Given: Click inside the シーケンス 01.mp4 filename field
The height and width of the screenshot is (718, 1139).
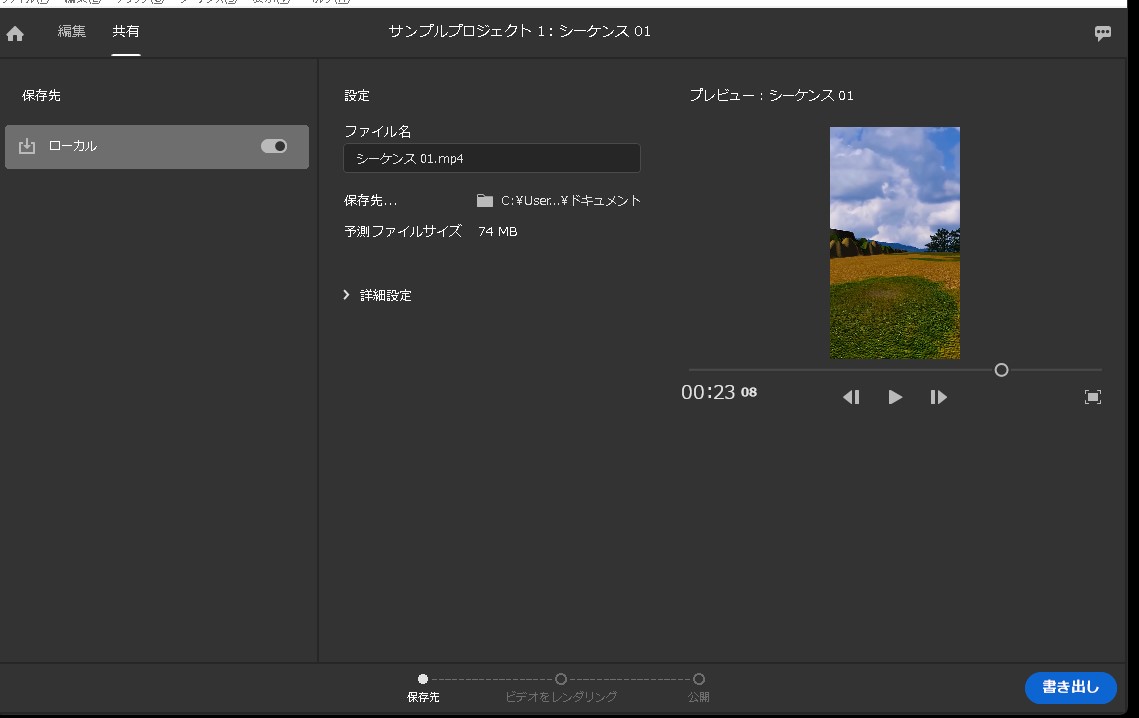Looking at the screenshot, I should click(491, 157).
